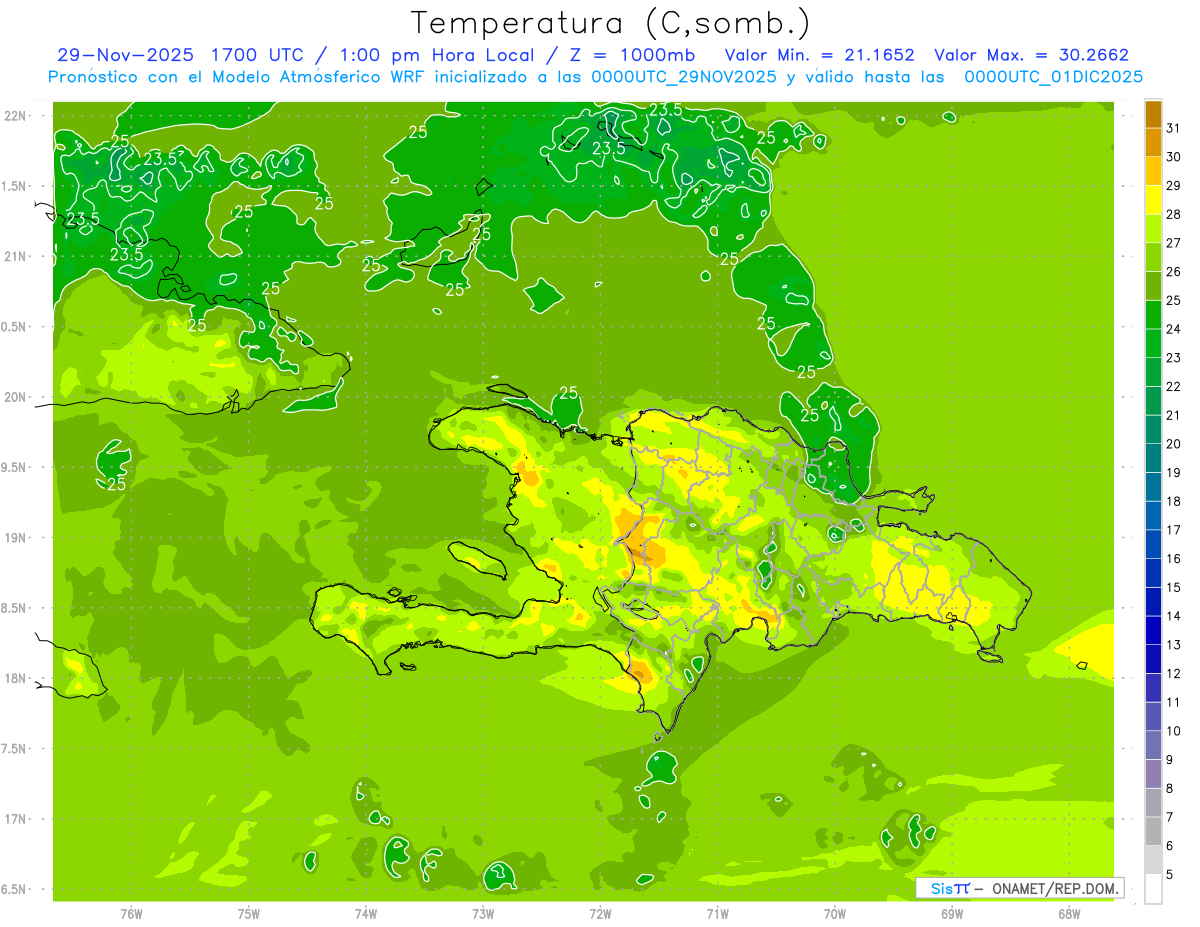The height and width of the screenshot is (927, 1200).
Task: Click the "21N" latitude tick label
Action: (x=16, y=257)
